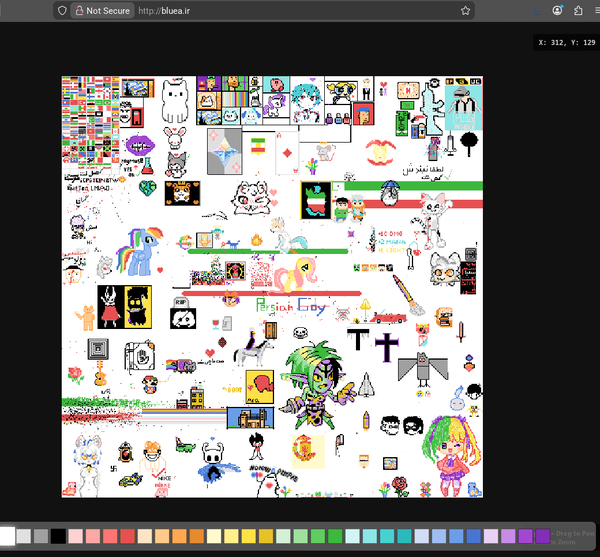This screenshot has height=557, width=600.
Task: Click the Mario head pixel art
Action: (x=150, y=384)
